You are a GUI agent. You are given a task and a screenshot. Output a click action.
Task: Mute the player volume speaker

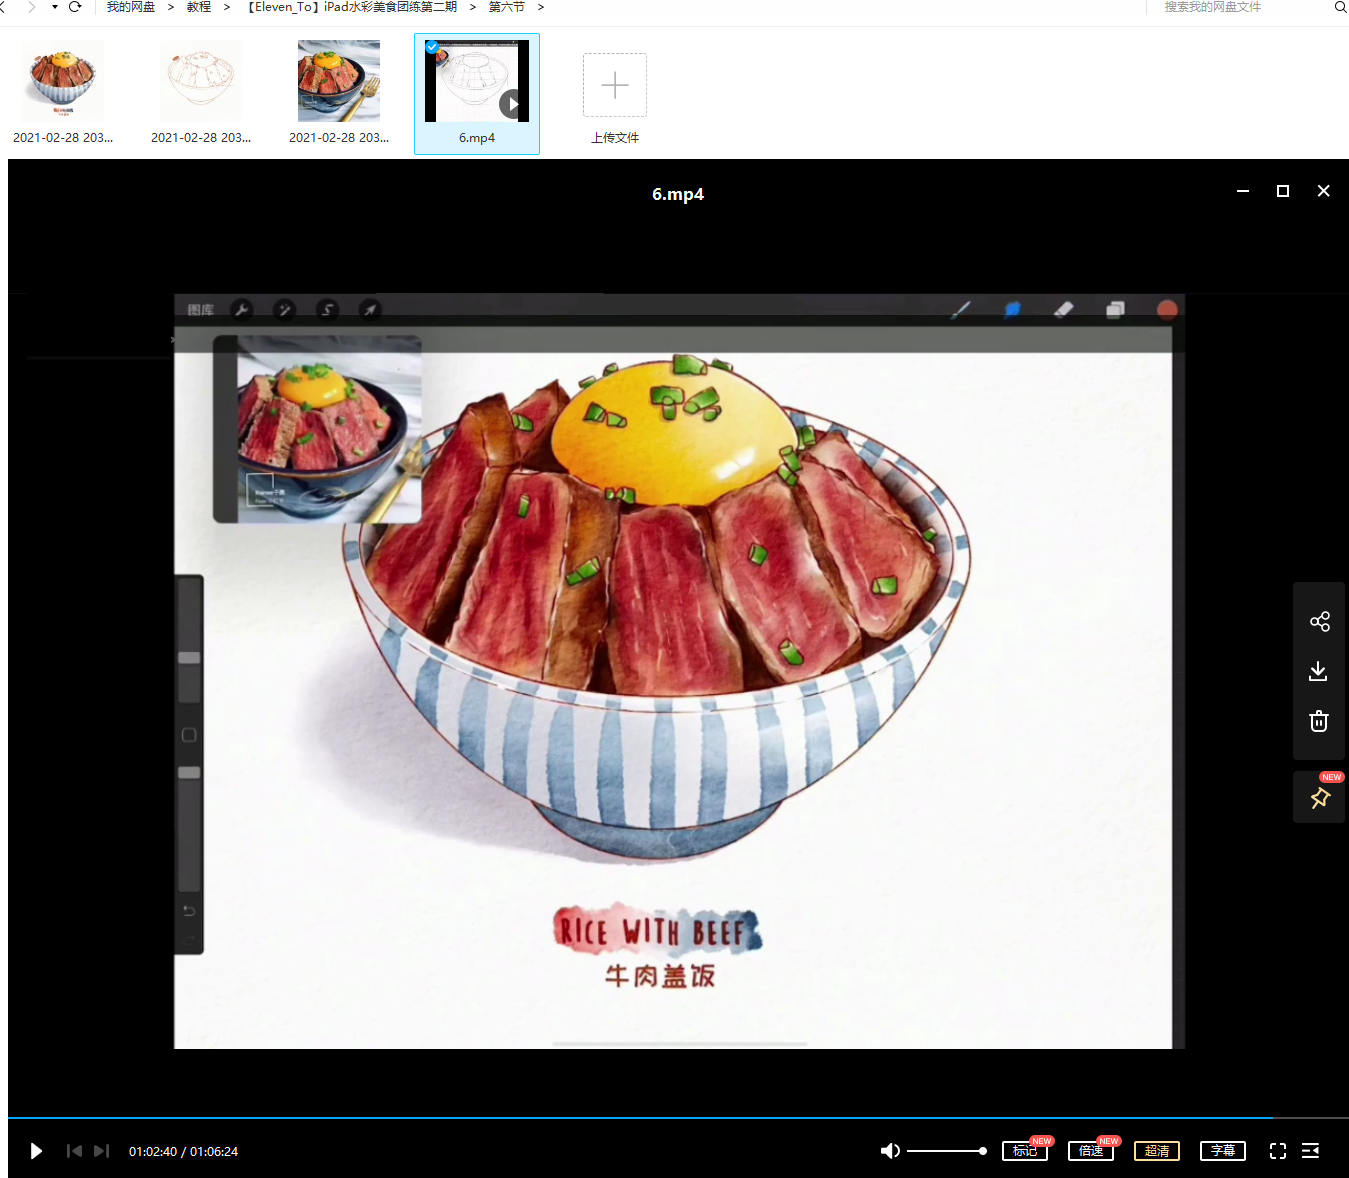(x=889, y=1151)
